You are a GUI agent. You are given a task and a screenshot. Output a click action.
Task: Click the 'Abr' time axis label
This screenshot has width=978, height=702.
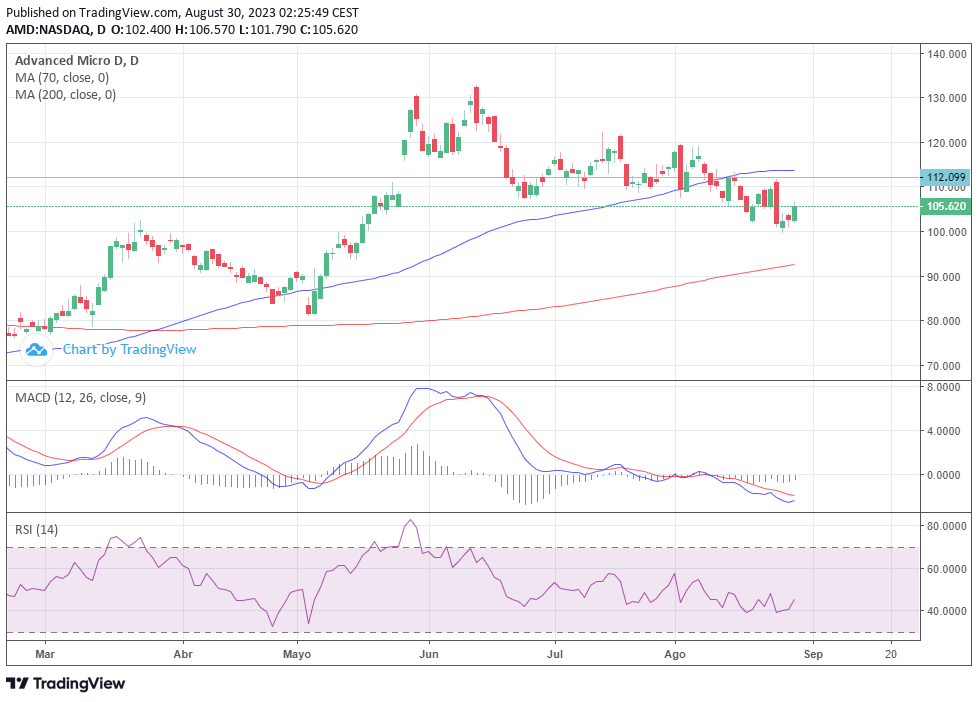click(183, 654)
